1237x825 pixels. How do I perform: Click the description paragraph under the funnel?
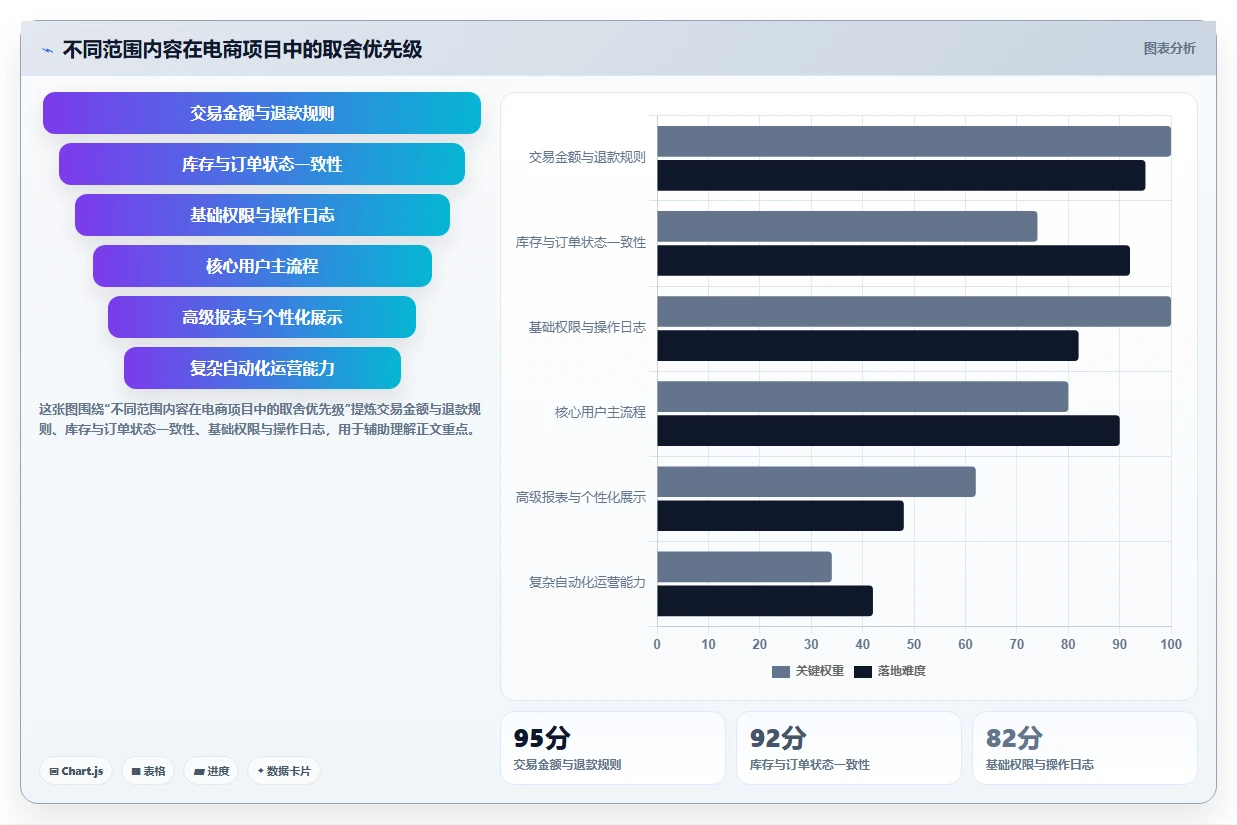coord(261,420)
